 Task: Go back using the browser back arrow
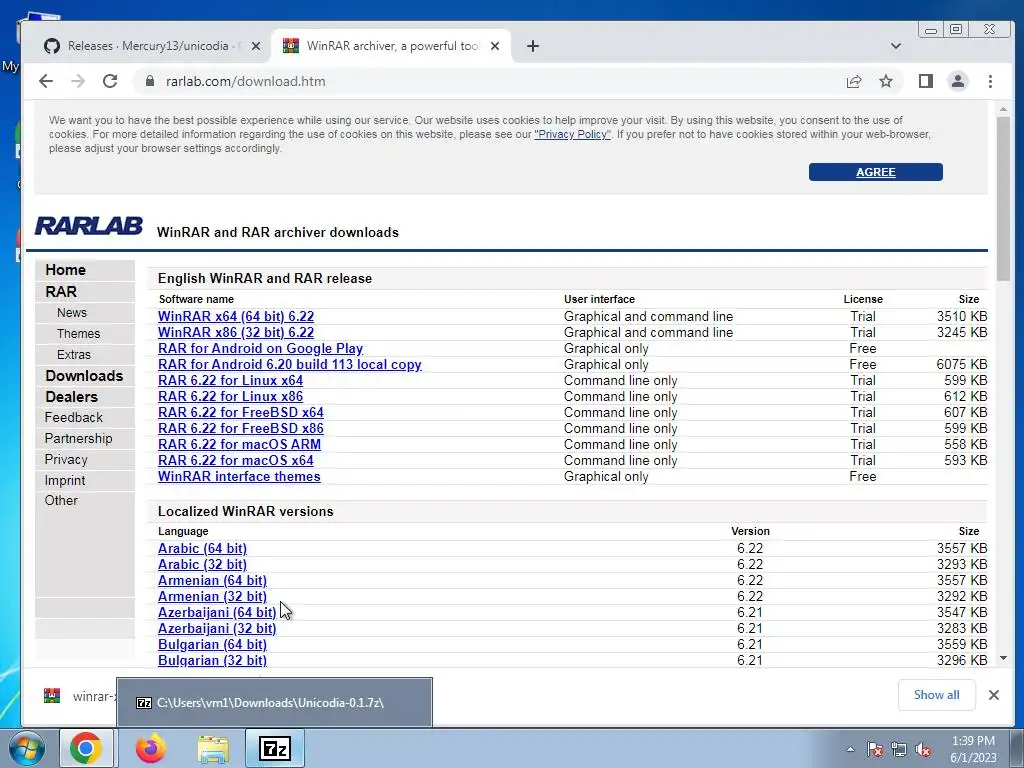point(46,82)
